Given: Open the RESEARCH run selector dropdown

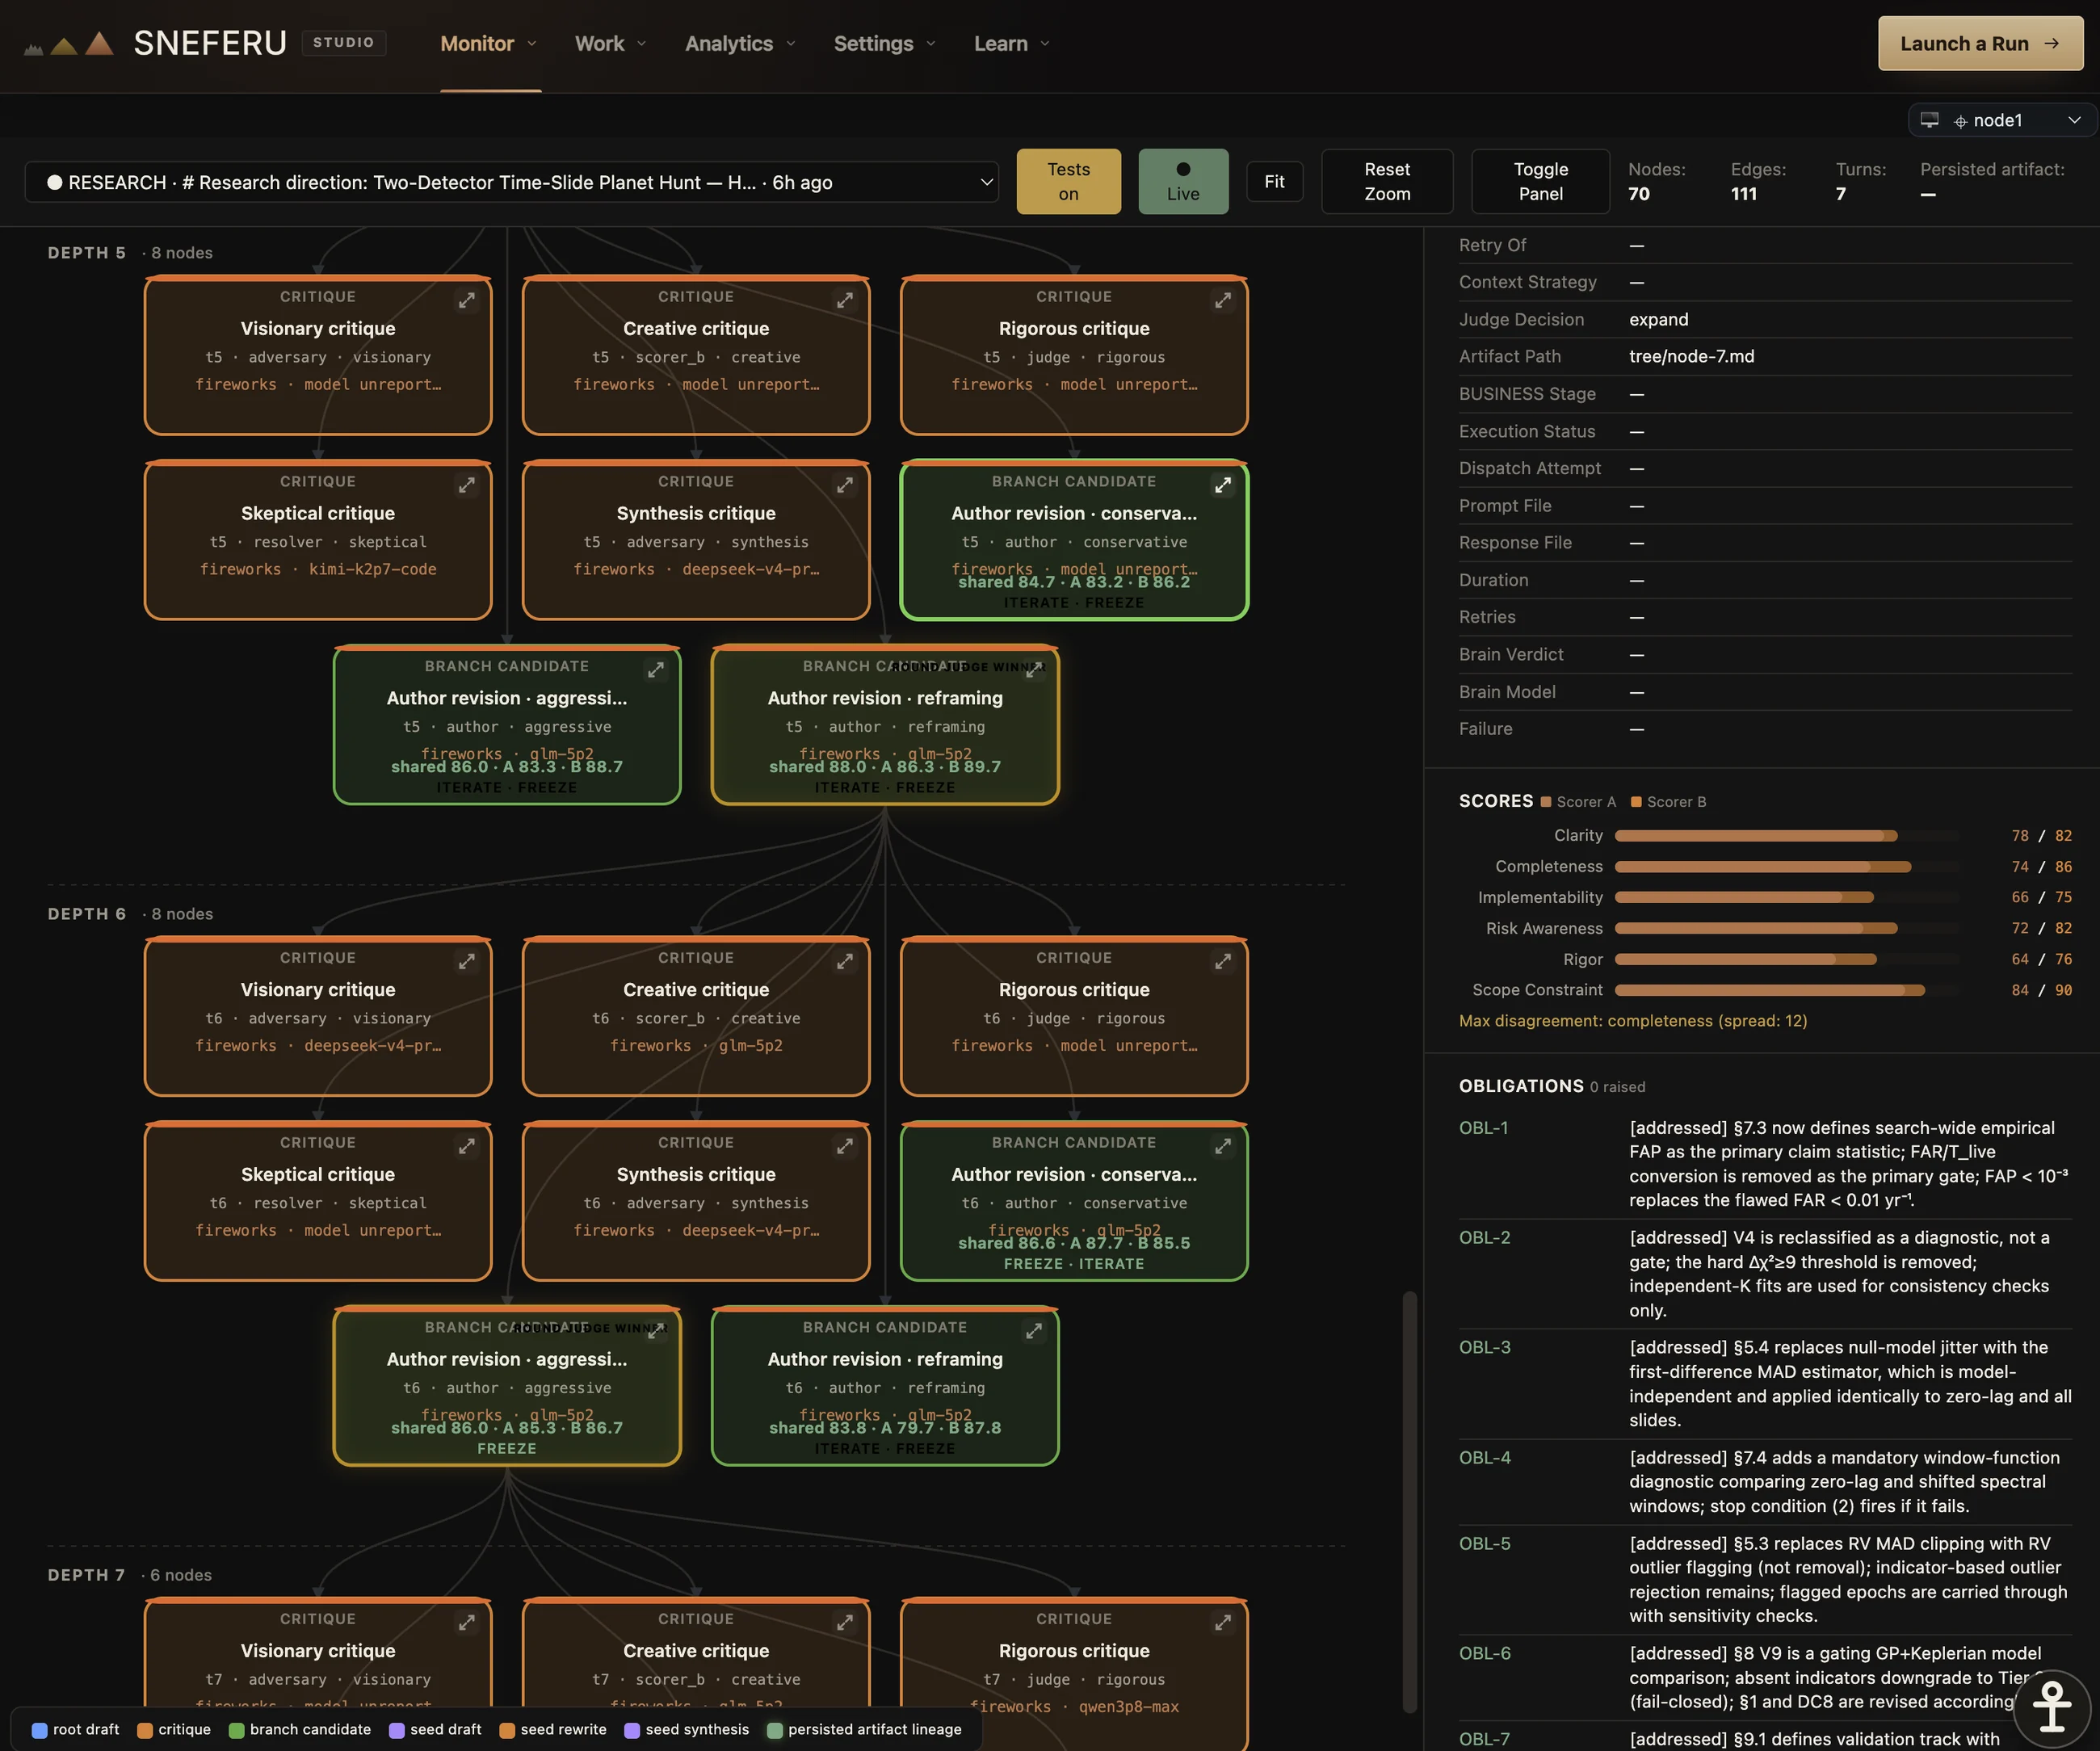Looking at the screenshot, I should pyautogui.click(x=512, y=182).
